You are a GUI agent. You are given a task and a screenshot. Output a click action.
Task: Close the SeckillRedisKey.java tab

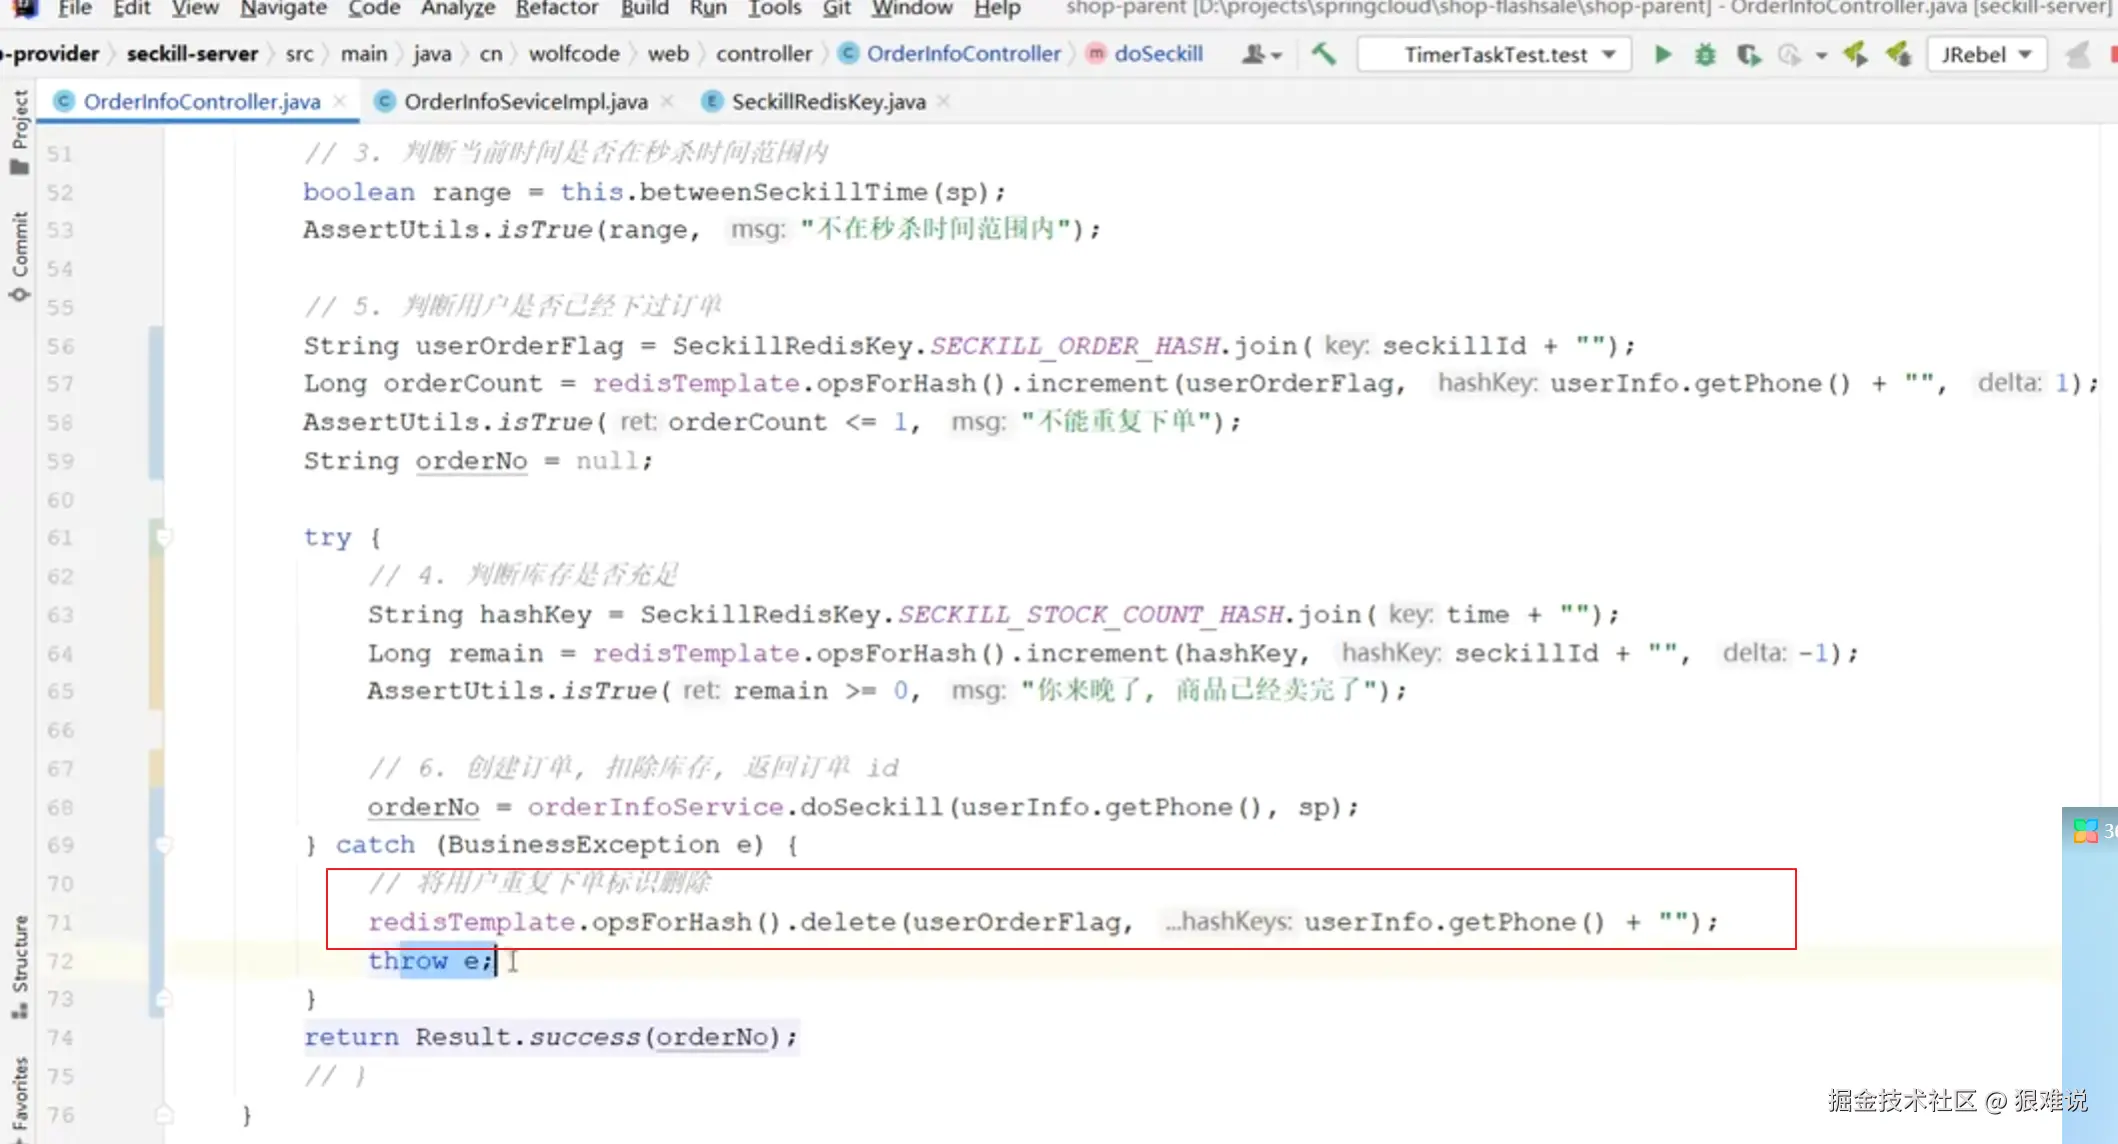(944, 101)
